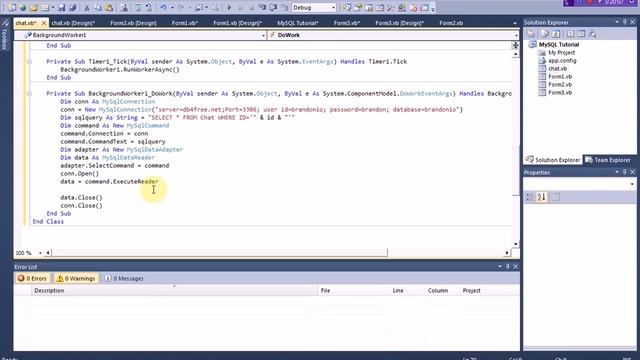640x360 pixels.
Task: Select Form2.vb in Solution Explorer
Action: click(x=560, y=84)
